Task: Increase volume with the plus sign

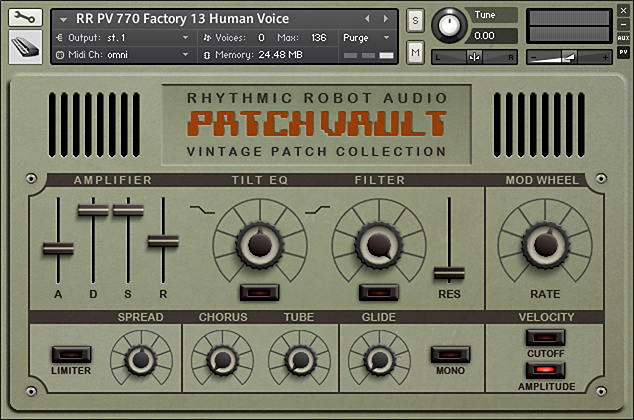Action: pyautogui.click(x=605, y=57)
